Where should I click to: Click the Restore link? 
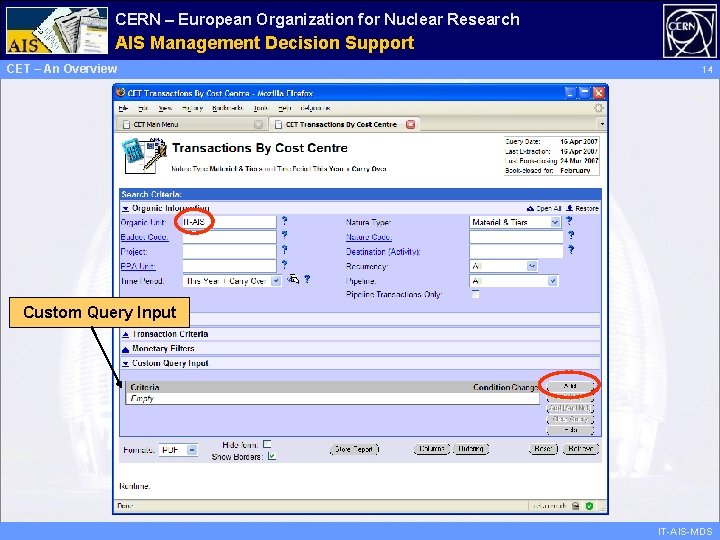pyautogui.click(x=583, y=208)
